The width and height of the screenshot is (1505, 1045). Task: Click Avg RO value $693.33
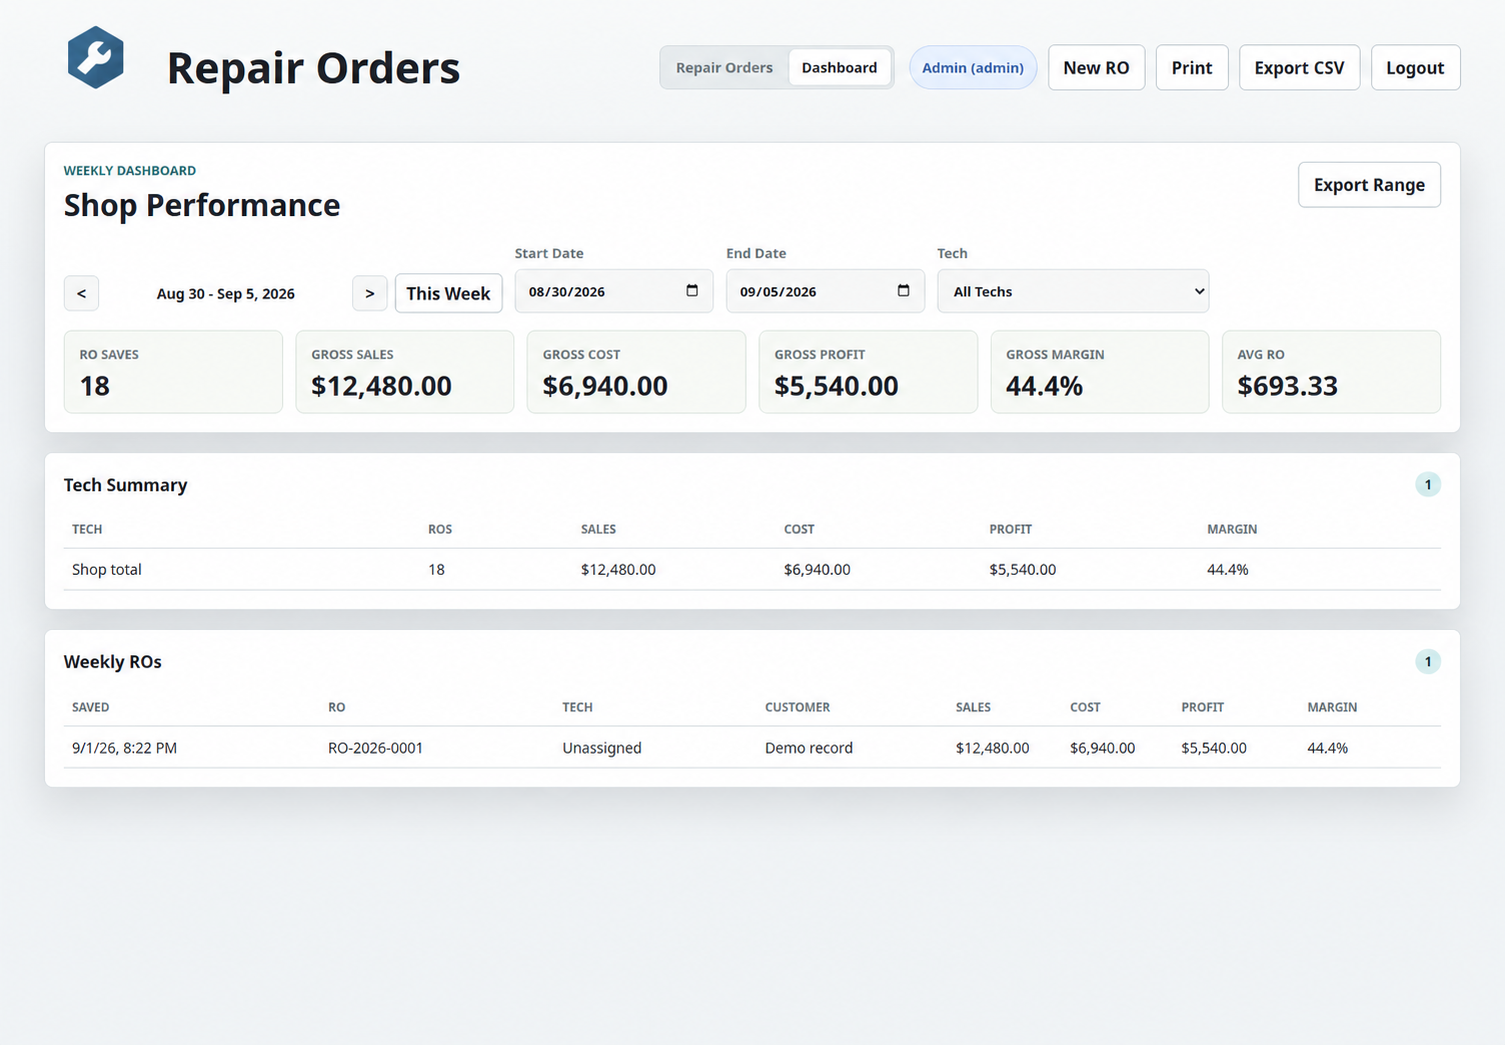click(1287, 386)
